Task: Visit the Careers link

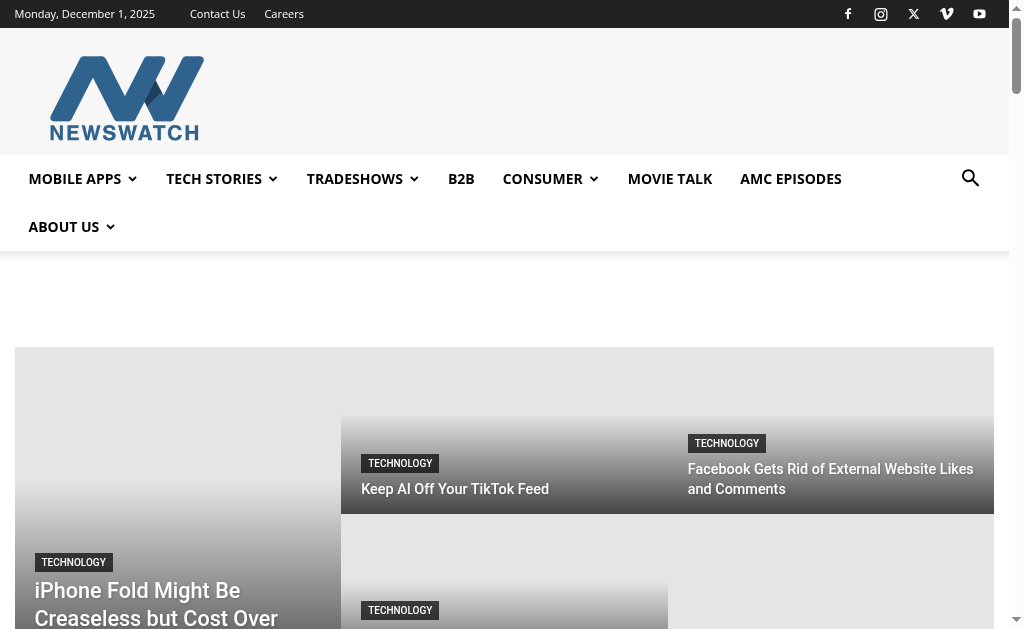Action: 284,14
